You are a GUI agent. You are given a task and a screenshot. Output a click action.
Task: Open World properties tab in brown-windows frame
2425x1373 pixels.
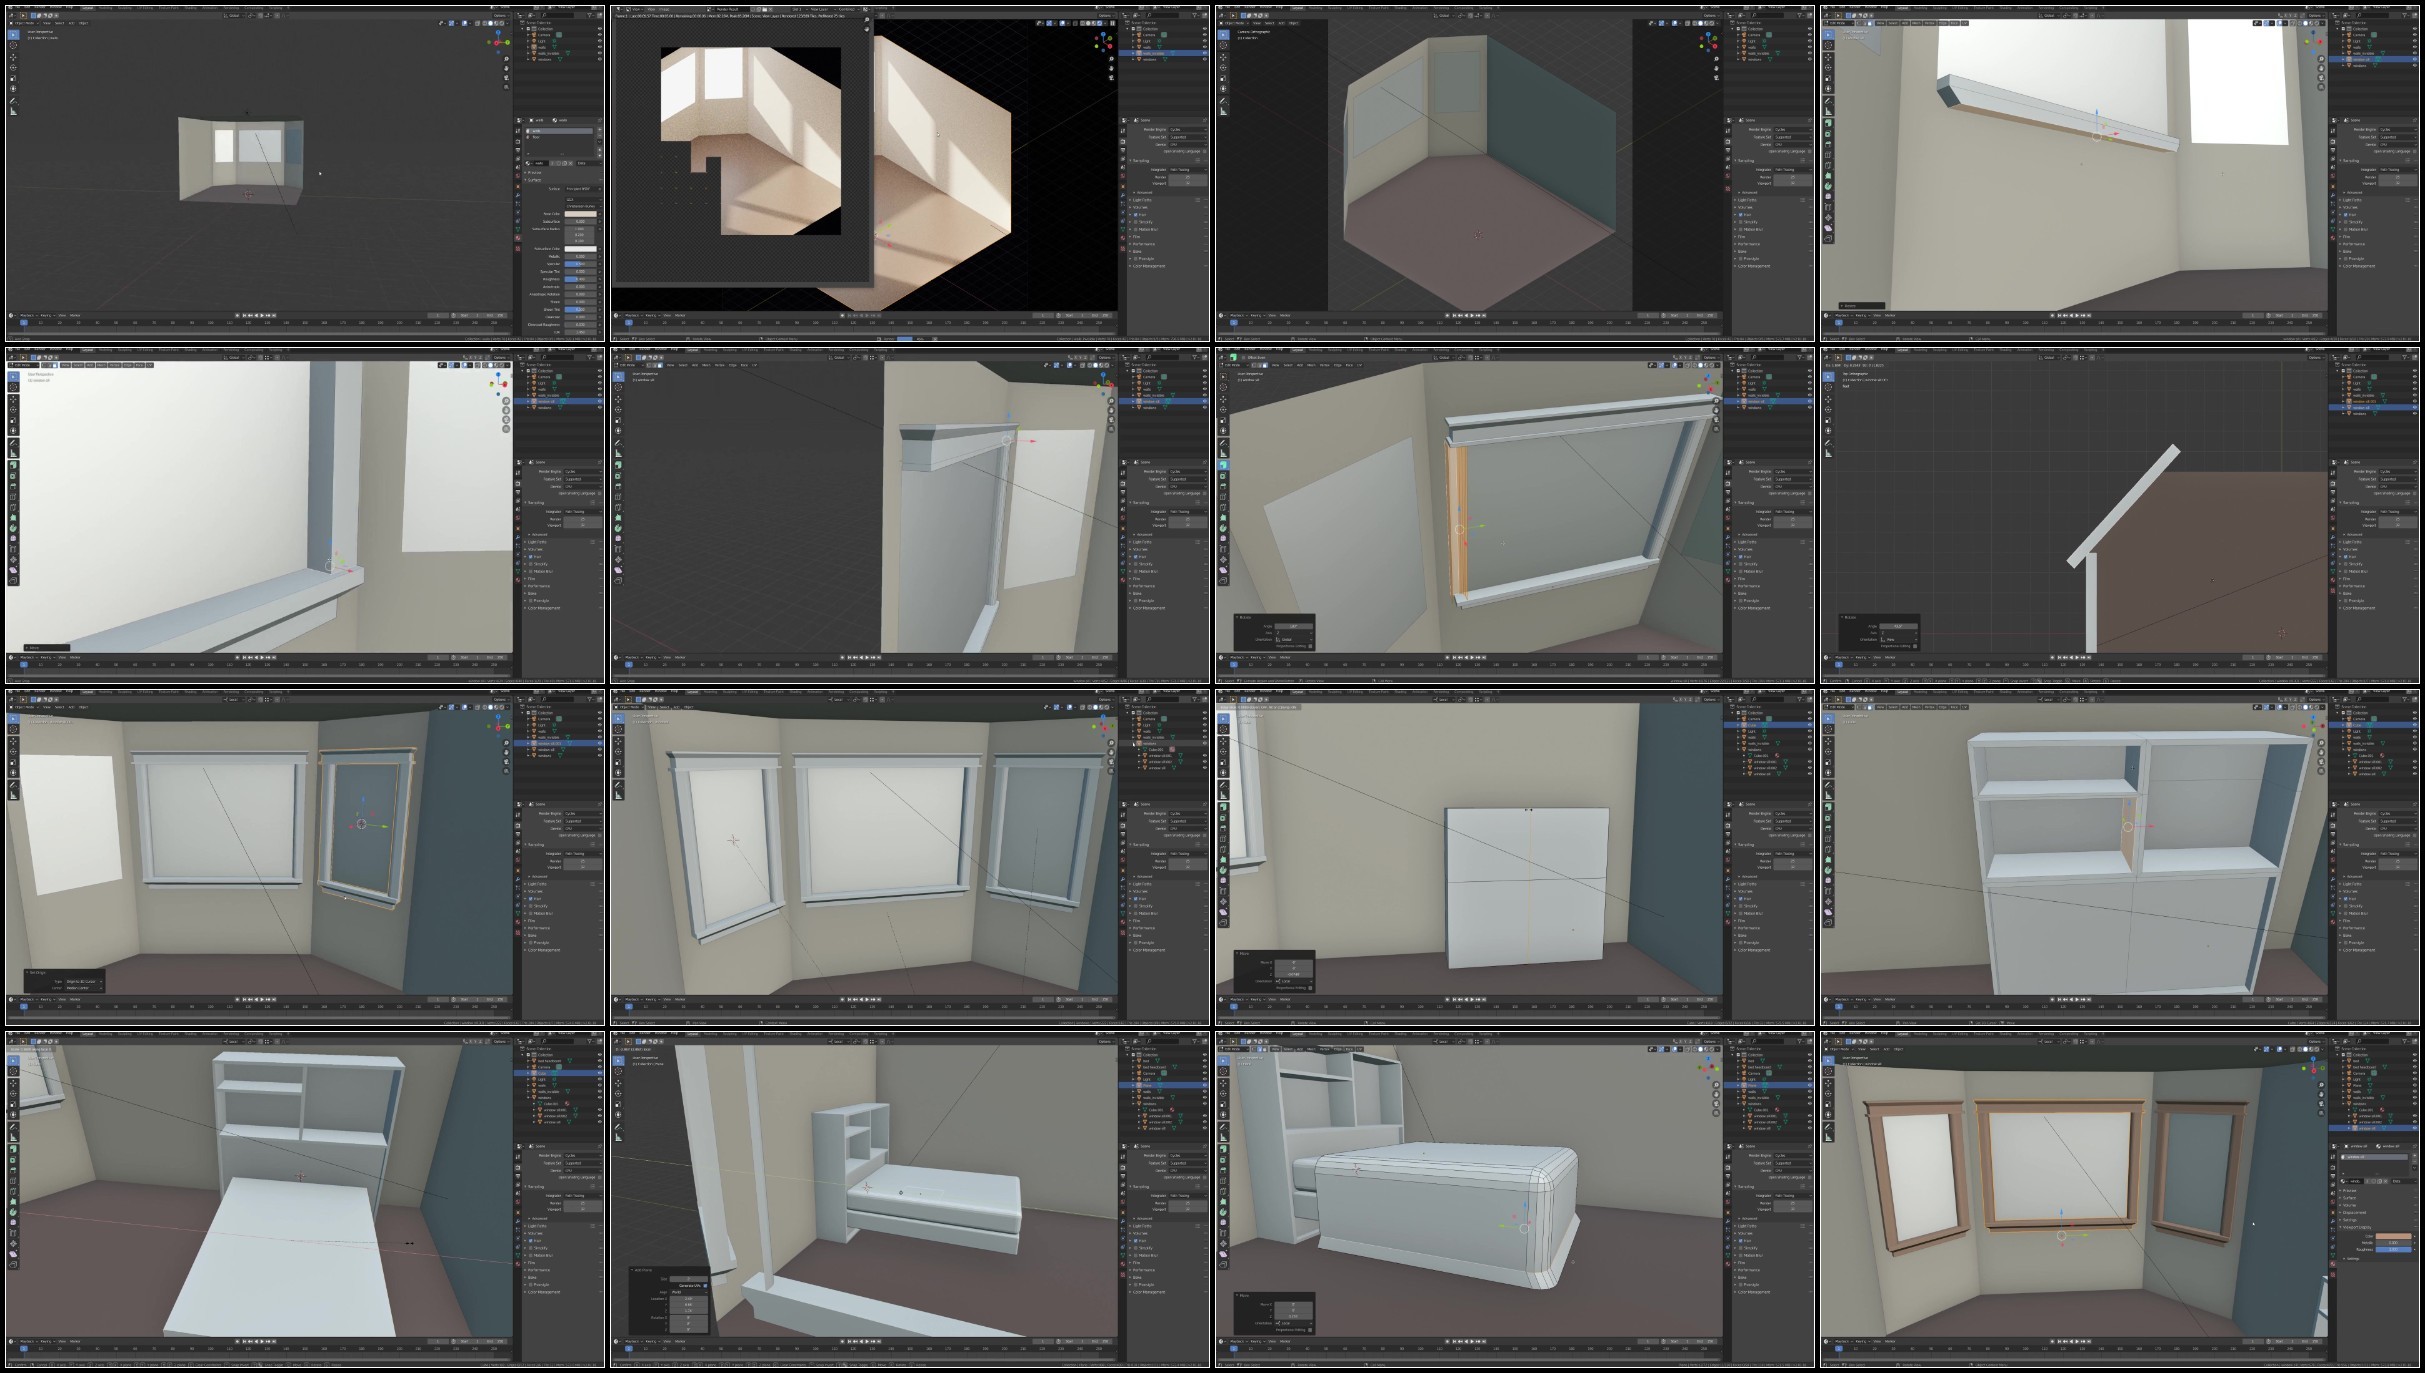pos(2333,1202)
